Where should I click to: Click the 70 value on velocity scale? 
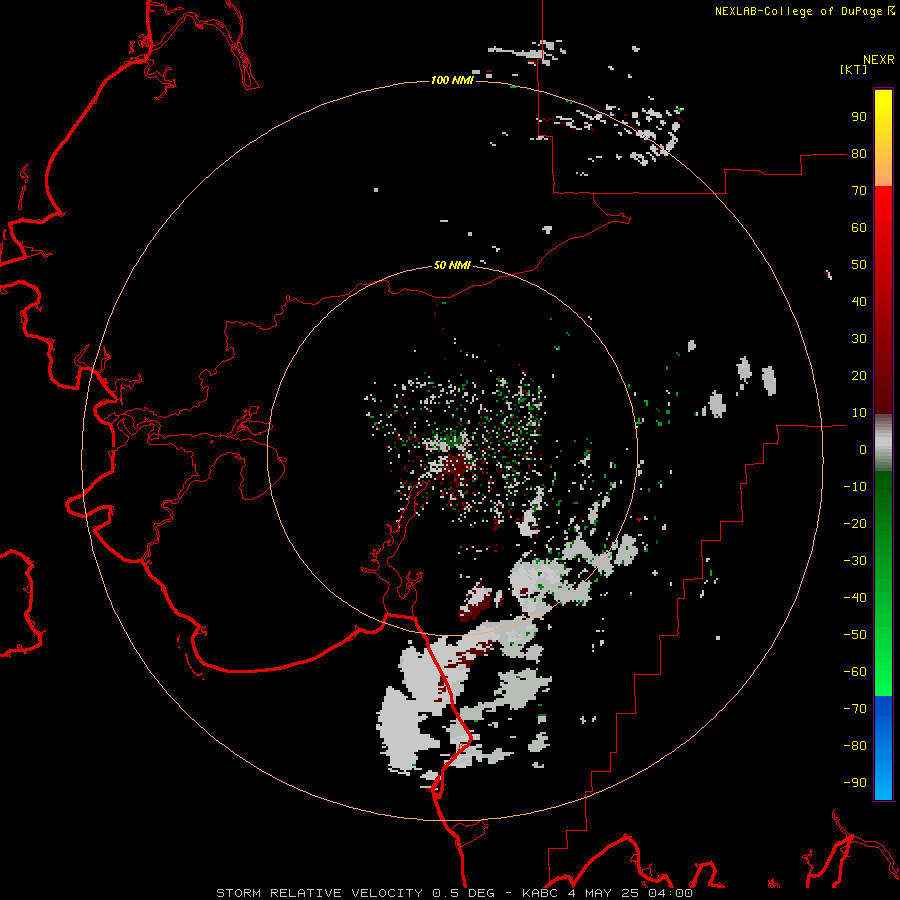859,191
